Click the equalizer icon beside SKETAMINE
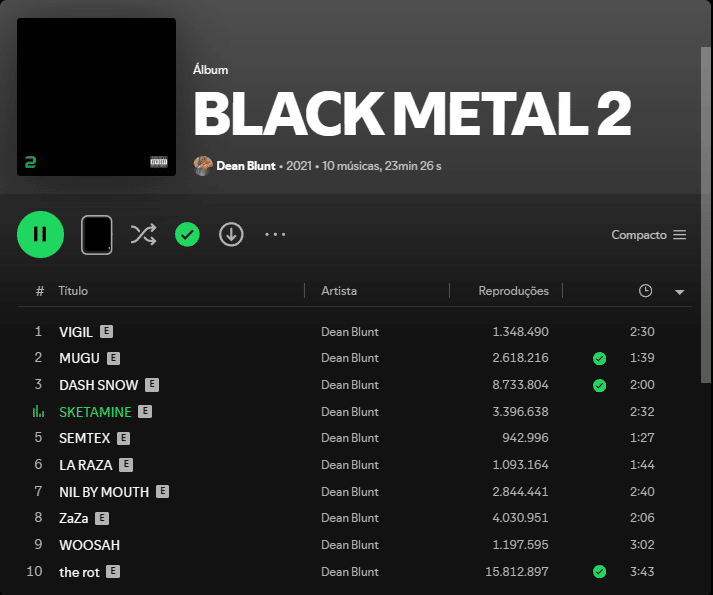This screenshot has width=713, height=595. [x=38, y=412]
